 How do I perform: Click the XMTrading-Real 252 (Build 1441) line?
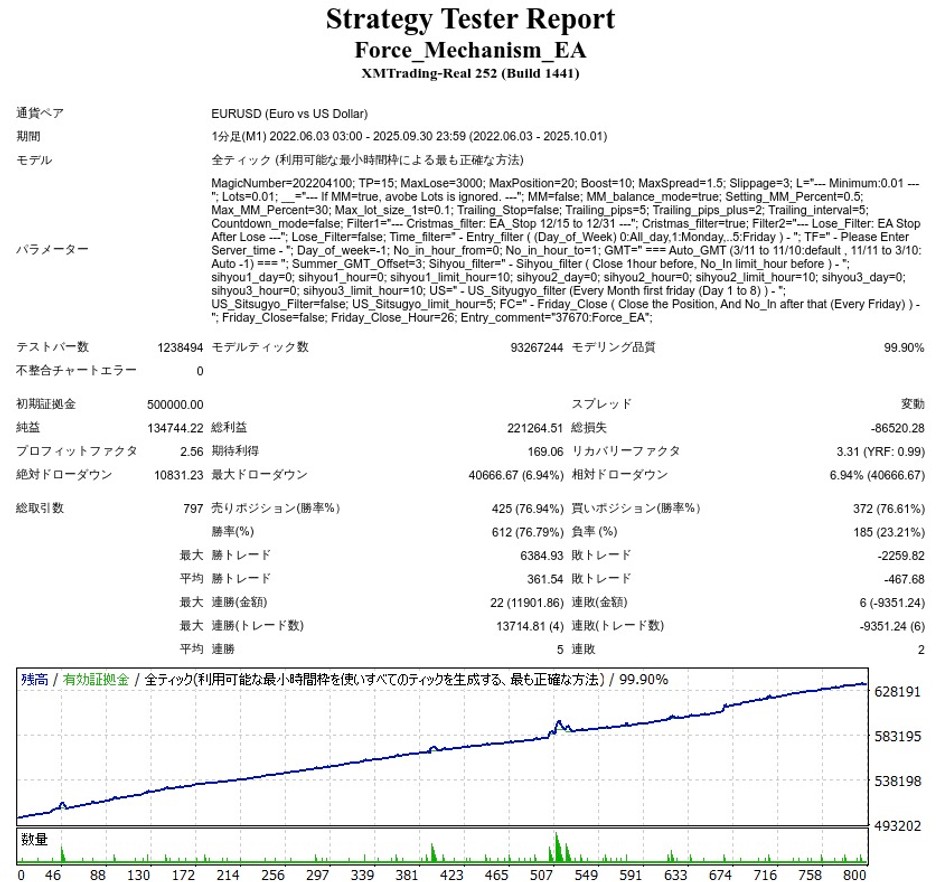(x=470, y=73)
